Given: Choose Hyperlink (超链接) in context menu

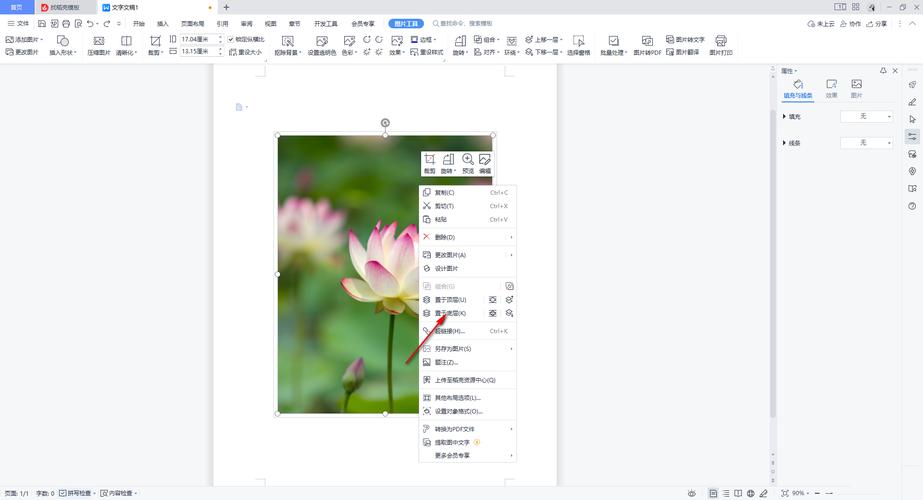Looking at the screenshot, I should point(467,331).
